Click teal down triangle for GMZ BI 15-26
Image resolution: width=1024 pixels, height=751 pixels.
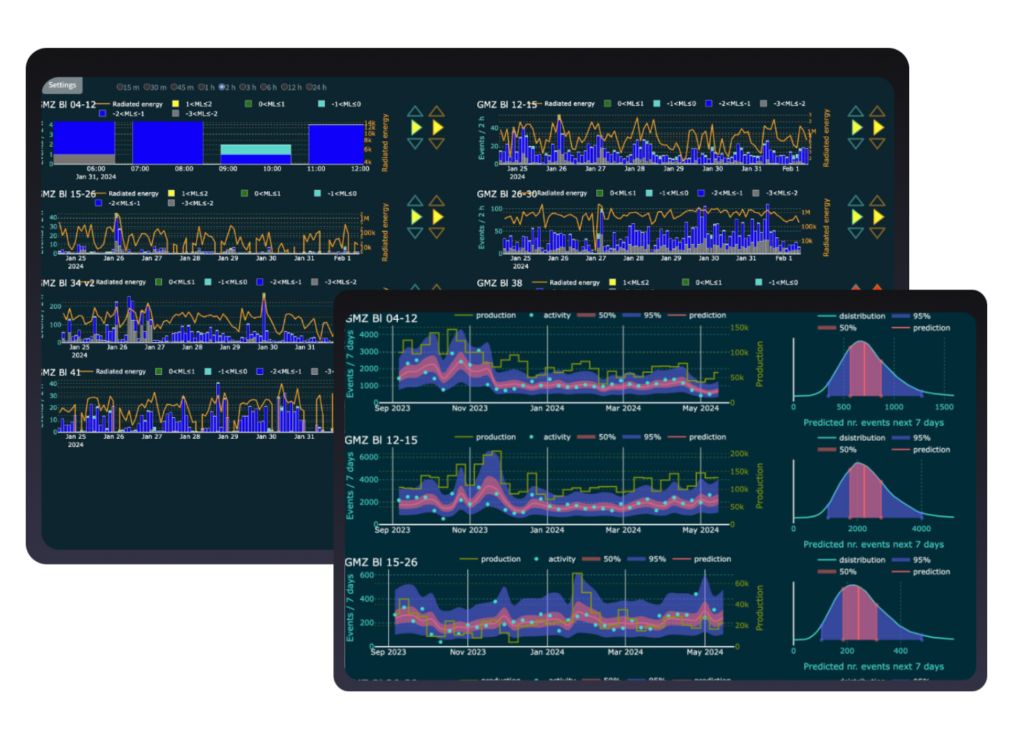(415, 233)
